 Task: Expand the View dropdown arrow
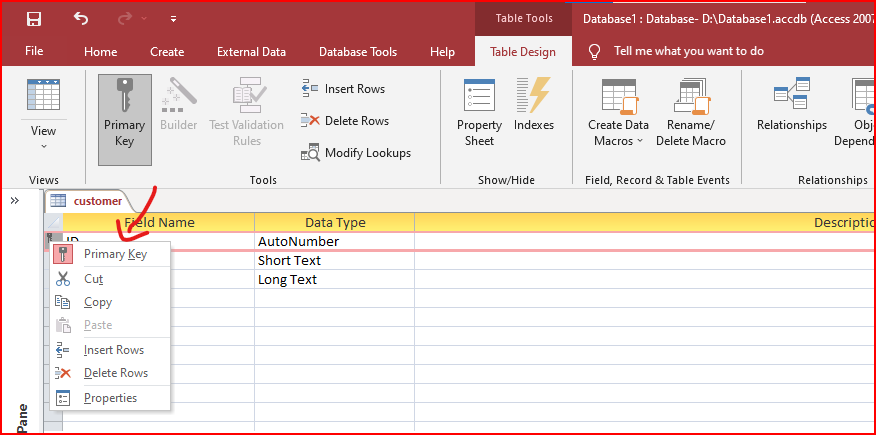44,146
